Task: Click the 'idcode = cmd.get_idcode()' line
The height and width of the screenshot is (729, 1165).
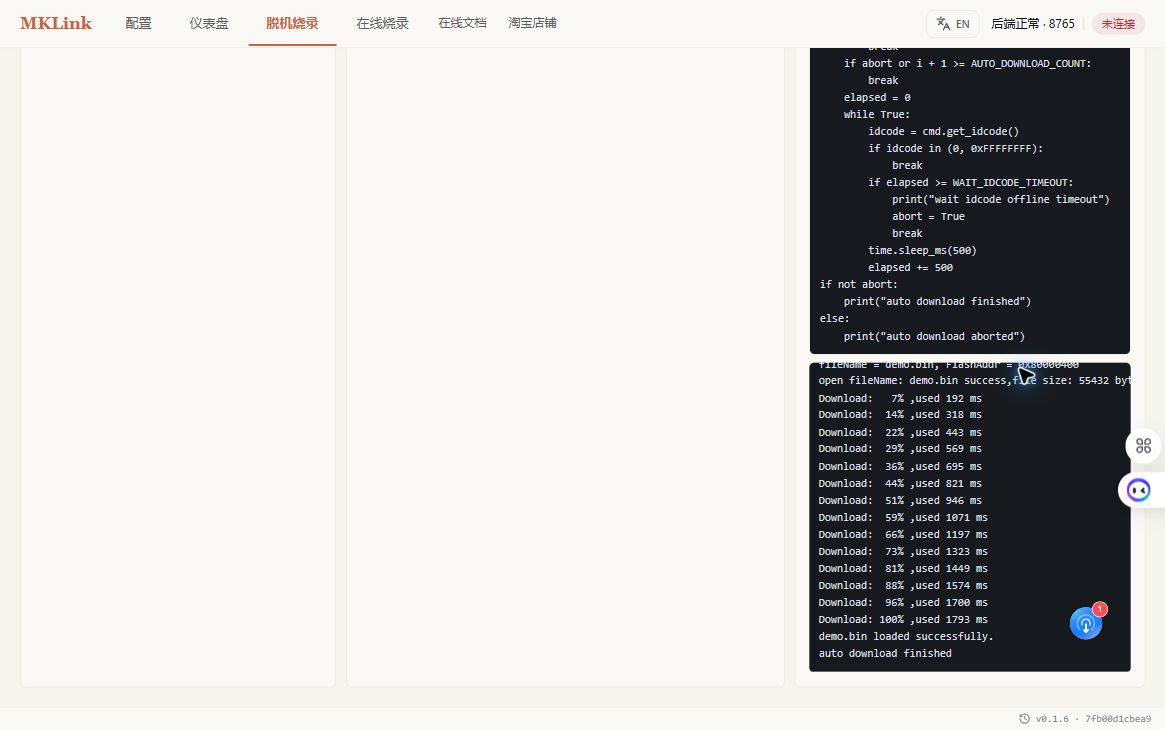Action: tap(944, 132)
